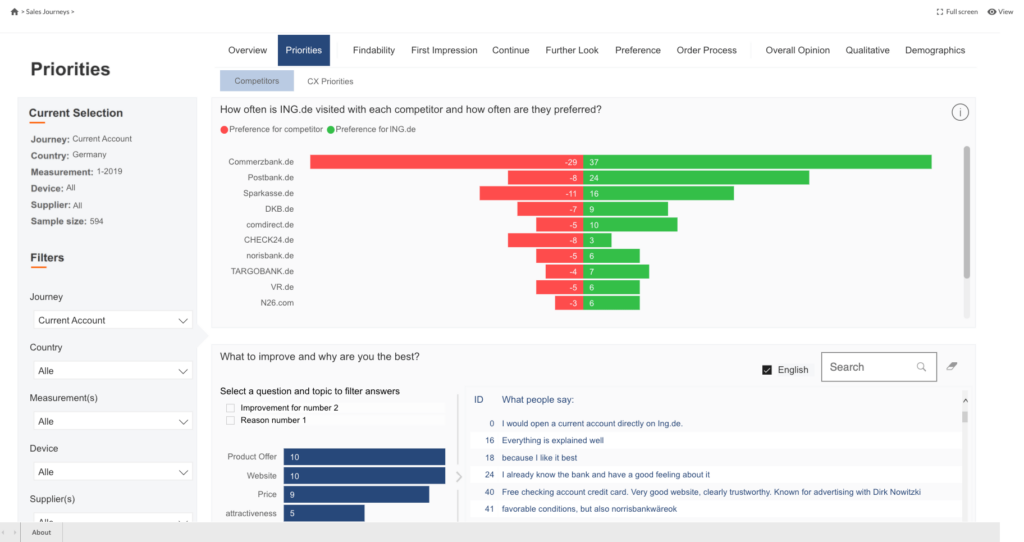Switch to the First Impression tab
1024x542 pixels.
click(x=444, y=50)
